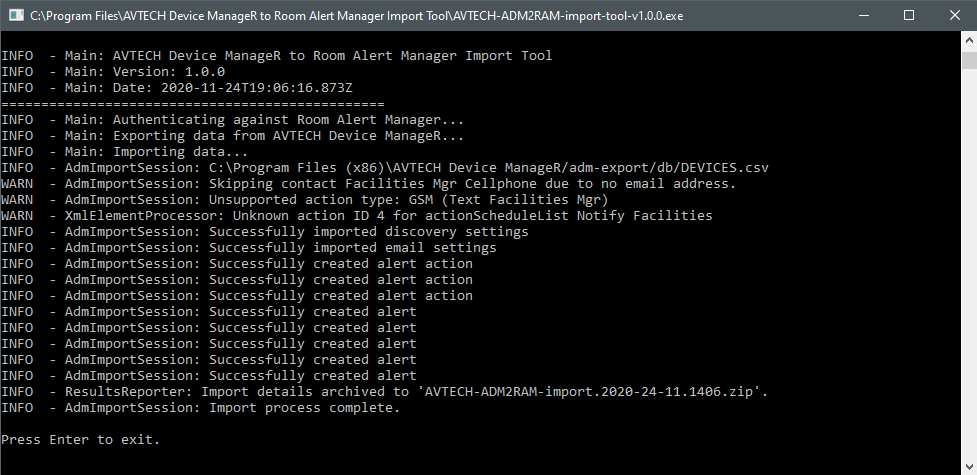
Task: Click the vertical scrollbar thumb
Action: [969, 62]
